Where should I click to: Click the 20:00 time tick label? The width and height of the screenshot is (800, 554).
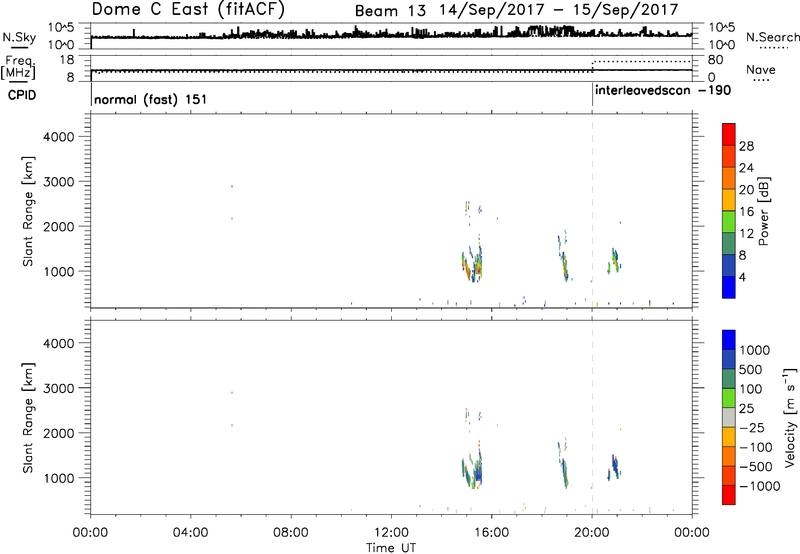click(x=591, y=533)
